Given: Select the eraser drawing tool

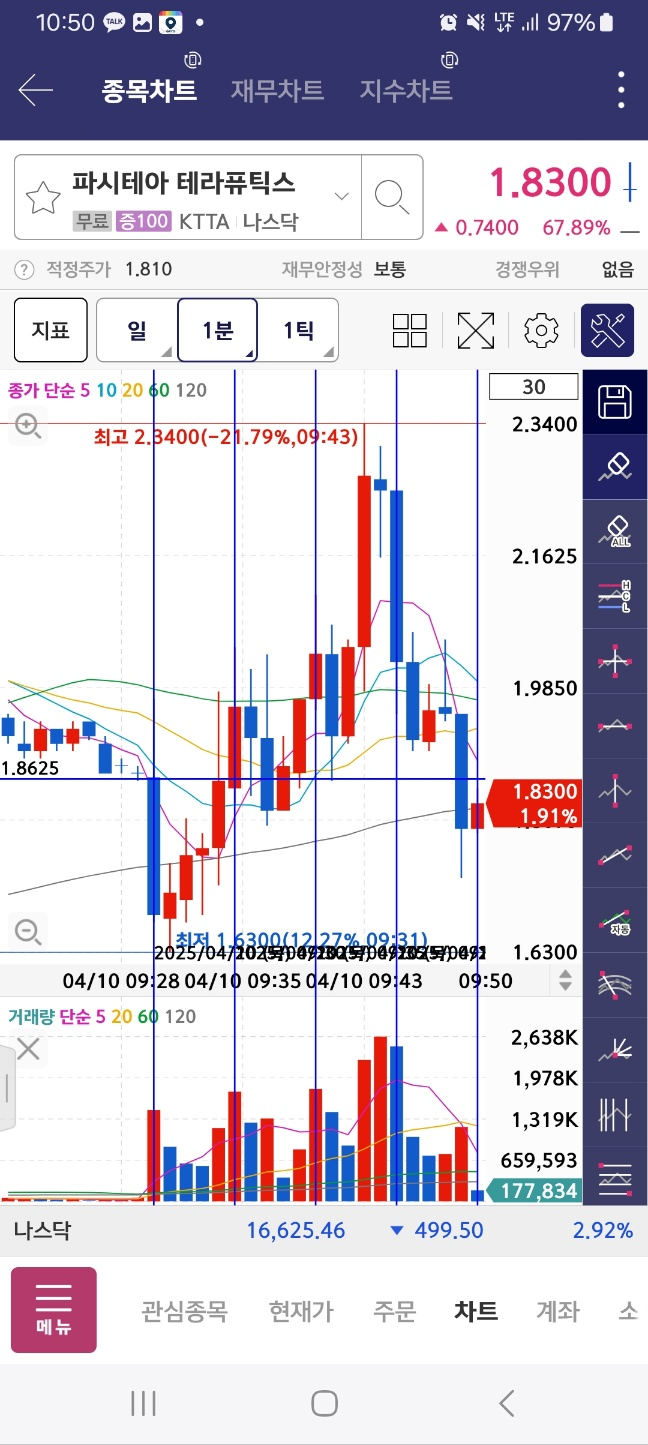Looking at the screenshot, I should tap(614, 468).
